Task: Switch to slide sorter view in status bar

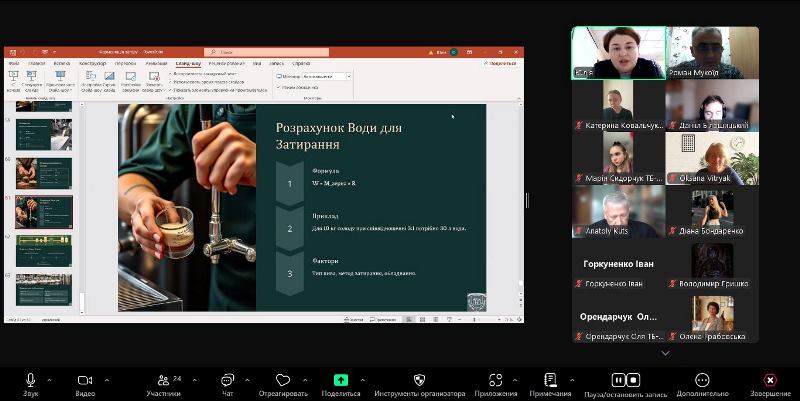Action: [422, 319]
